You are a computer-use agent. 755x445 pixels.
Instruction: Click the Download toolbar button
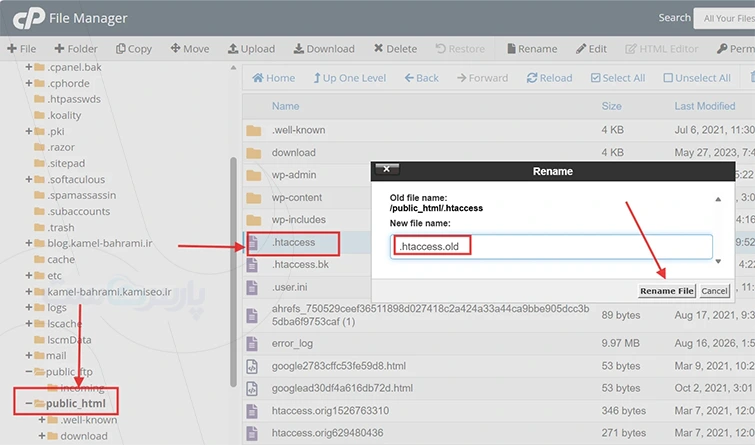click(324, 49)
